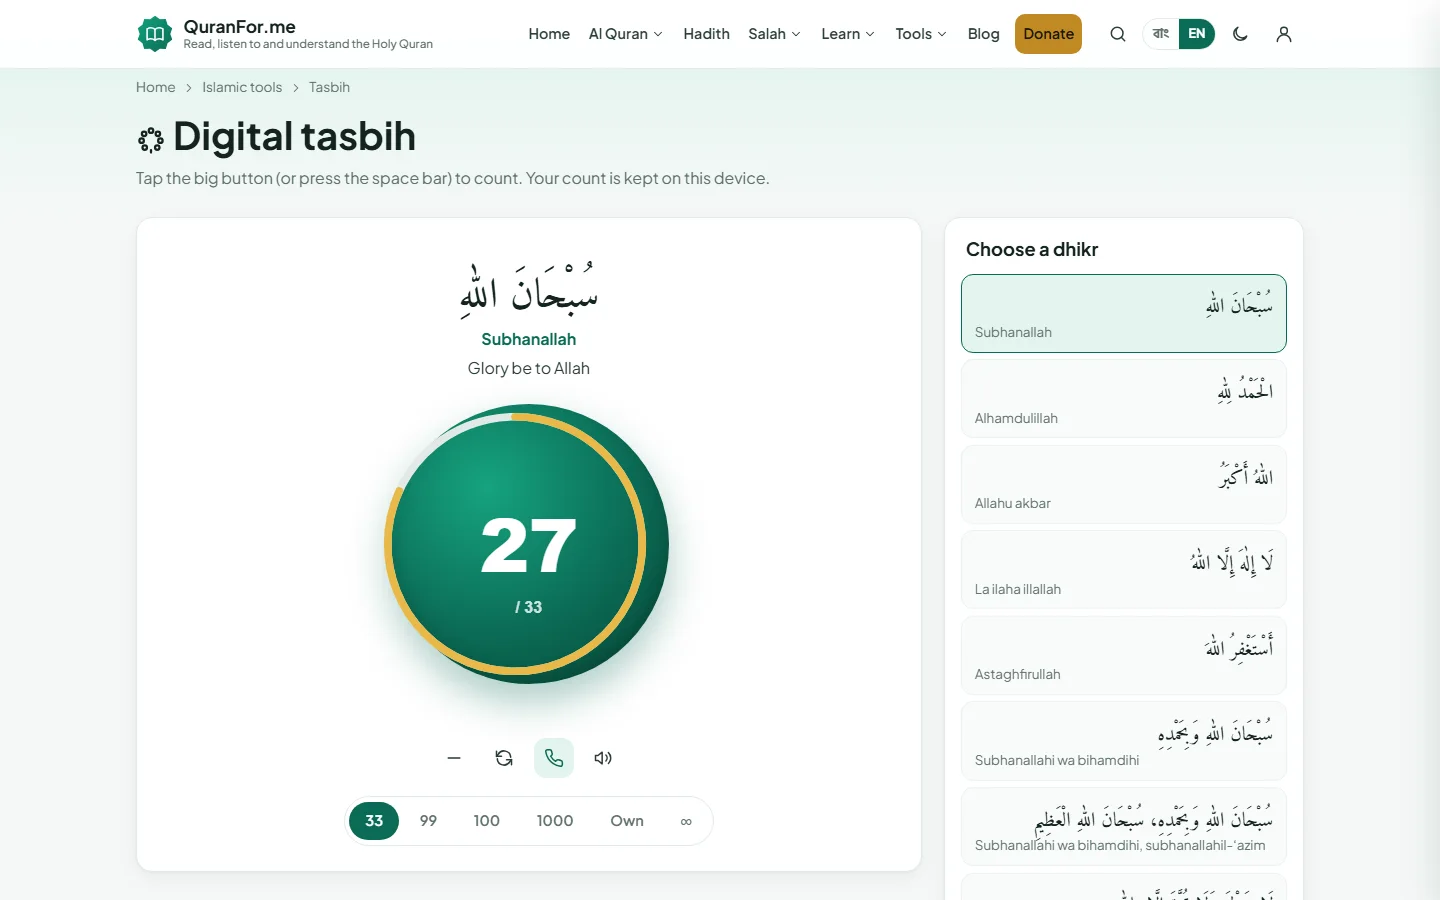Select the Allahu akbar dhikr card
This screenshot has height=900, width=1440.
coord(1124,485)
